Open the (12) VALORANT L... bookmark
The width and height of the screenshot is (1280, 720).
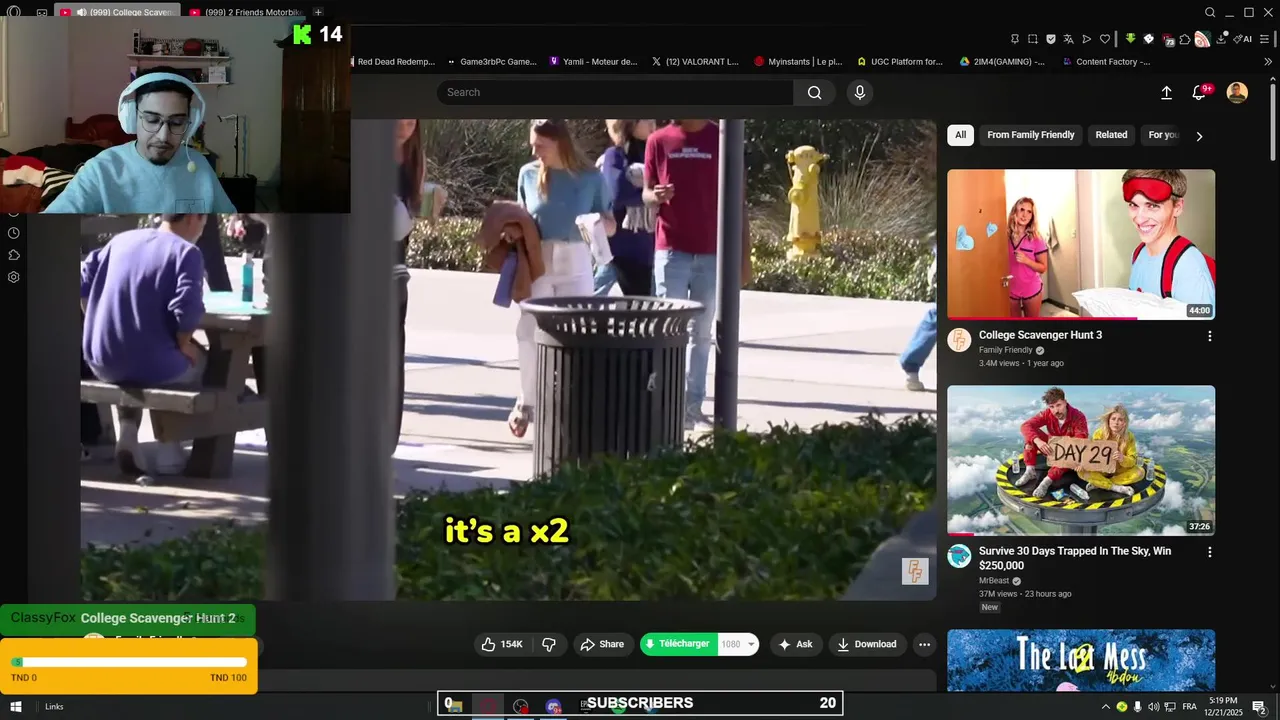click(x=696, y=61)
